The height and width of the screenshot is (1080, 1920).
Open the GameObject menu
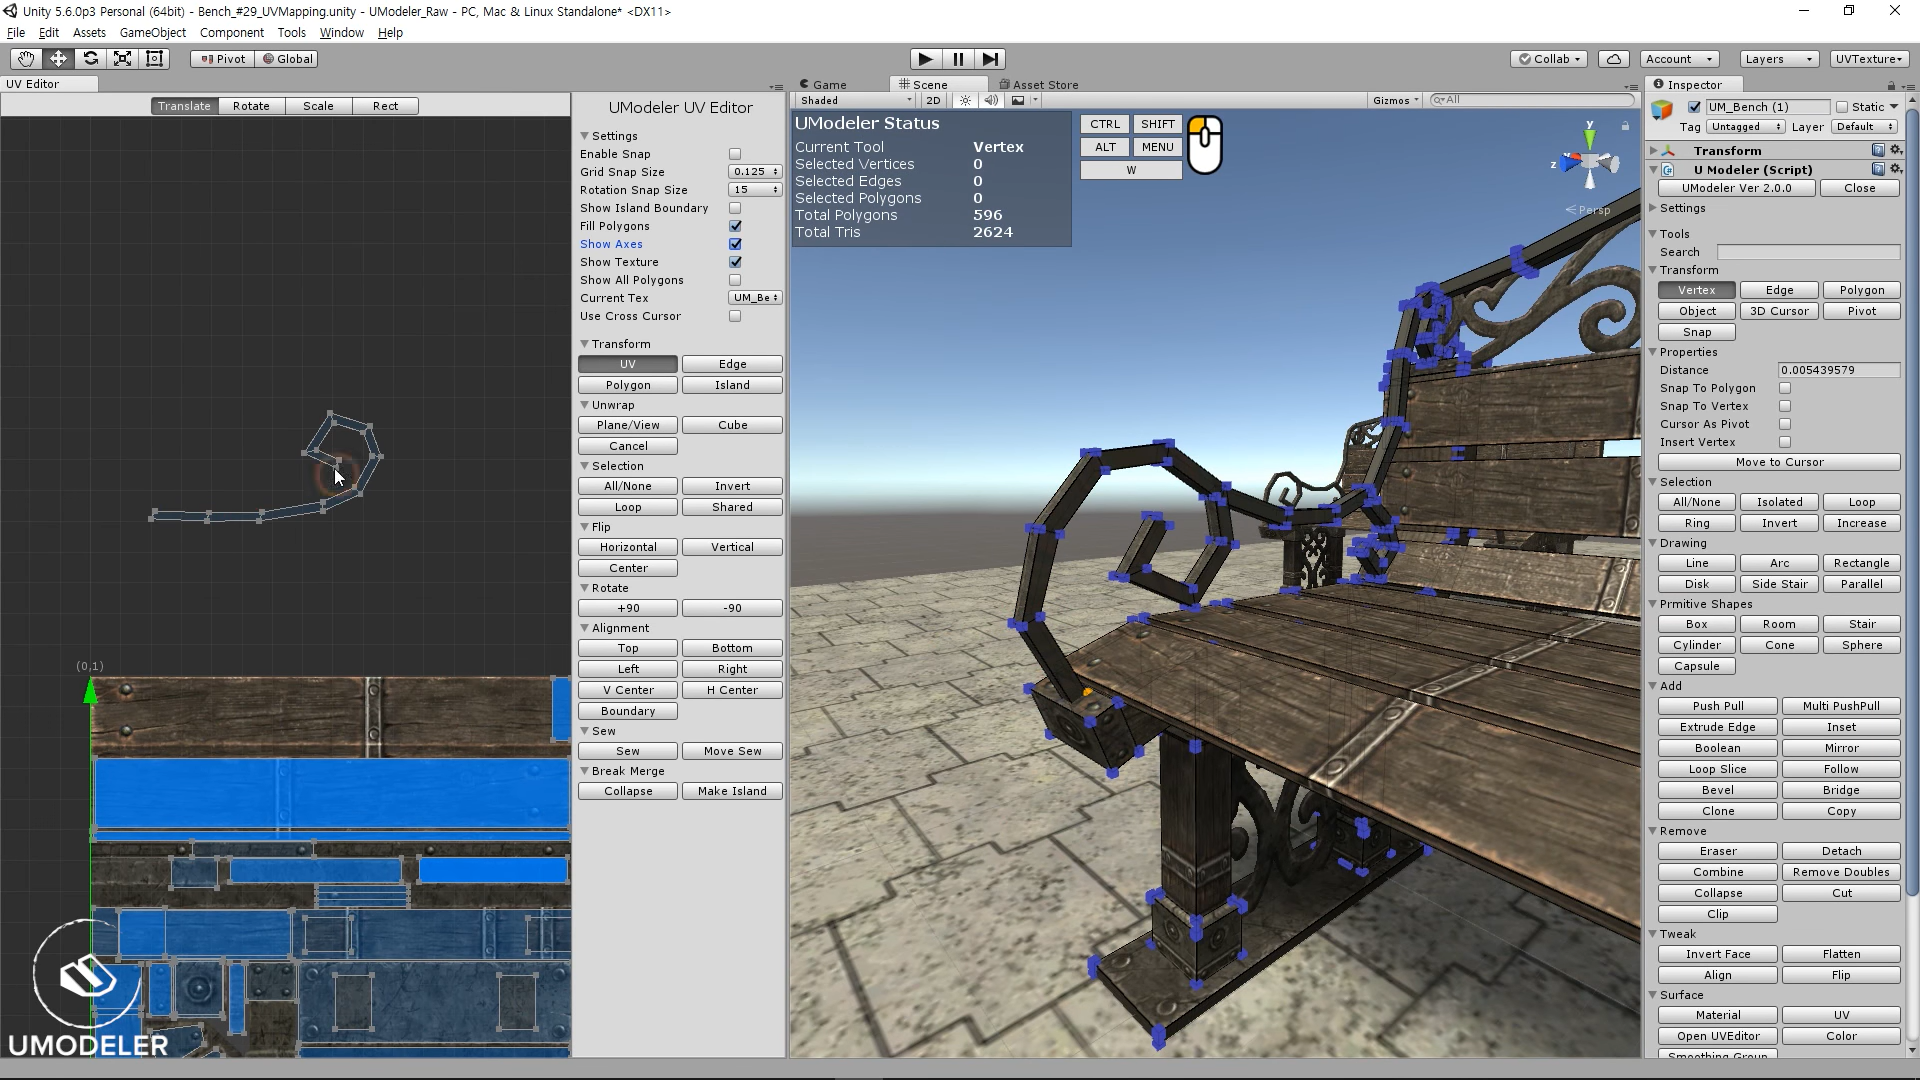pos(152,32)
